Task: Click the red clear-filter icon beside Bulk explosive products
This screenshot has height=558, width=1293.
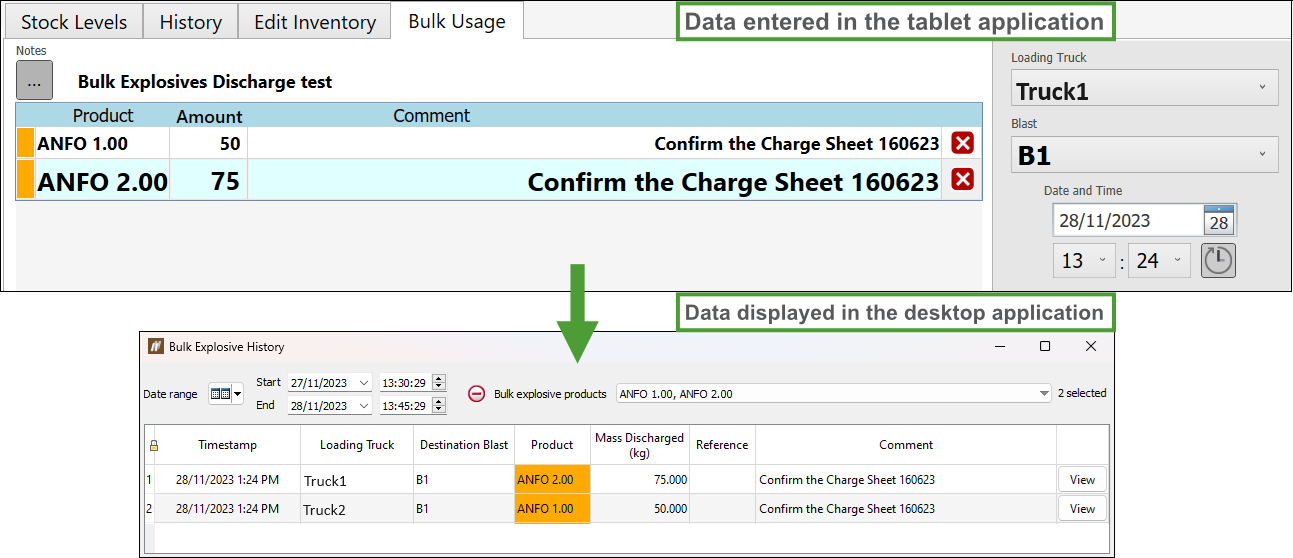Action: pyautogui.click(x=477, y=394)
